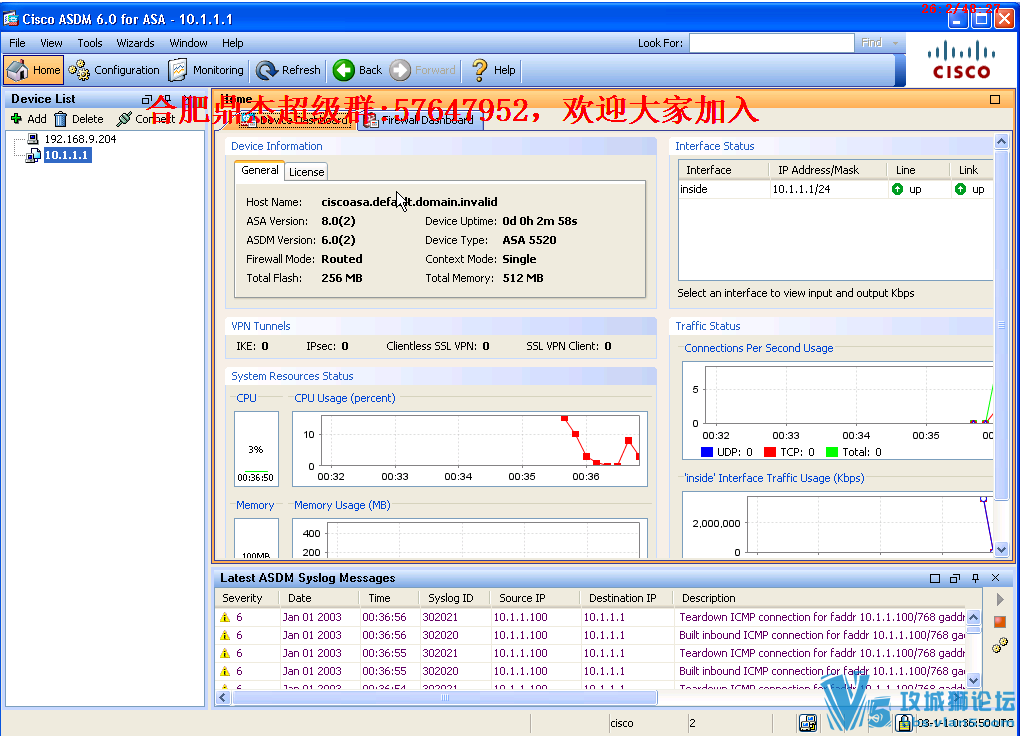Select syslog row 00:36:55 with ID 302021

[591, 653]
